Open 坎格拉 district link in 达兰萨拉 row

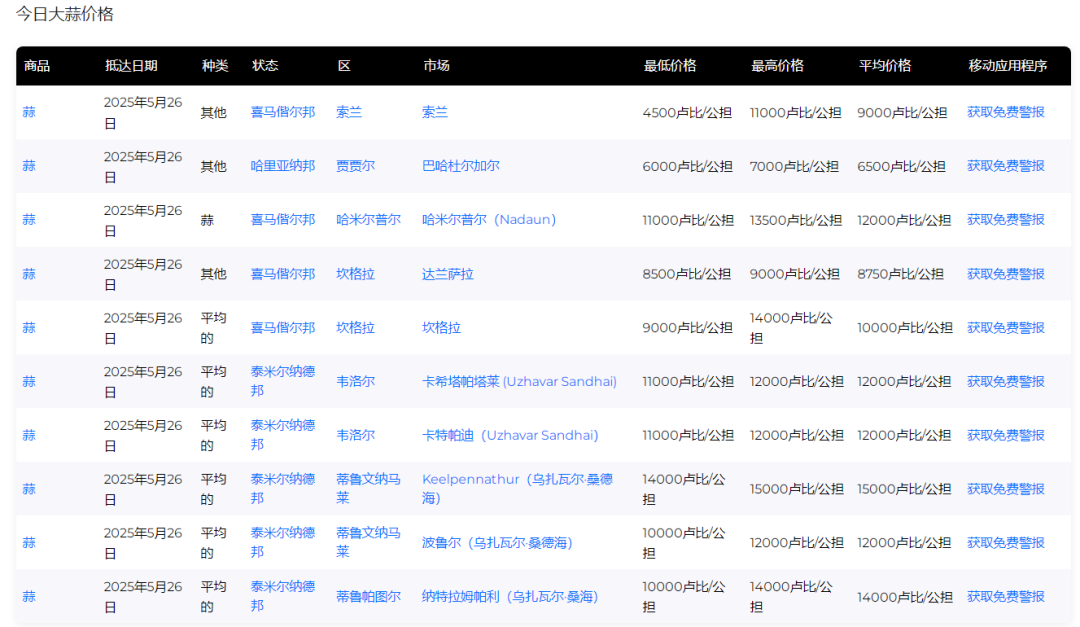(x=355, y=274)
